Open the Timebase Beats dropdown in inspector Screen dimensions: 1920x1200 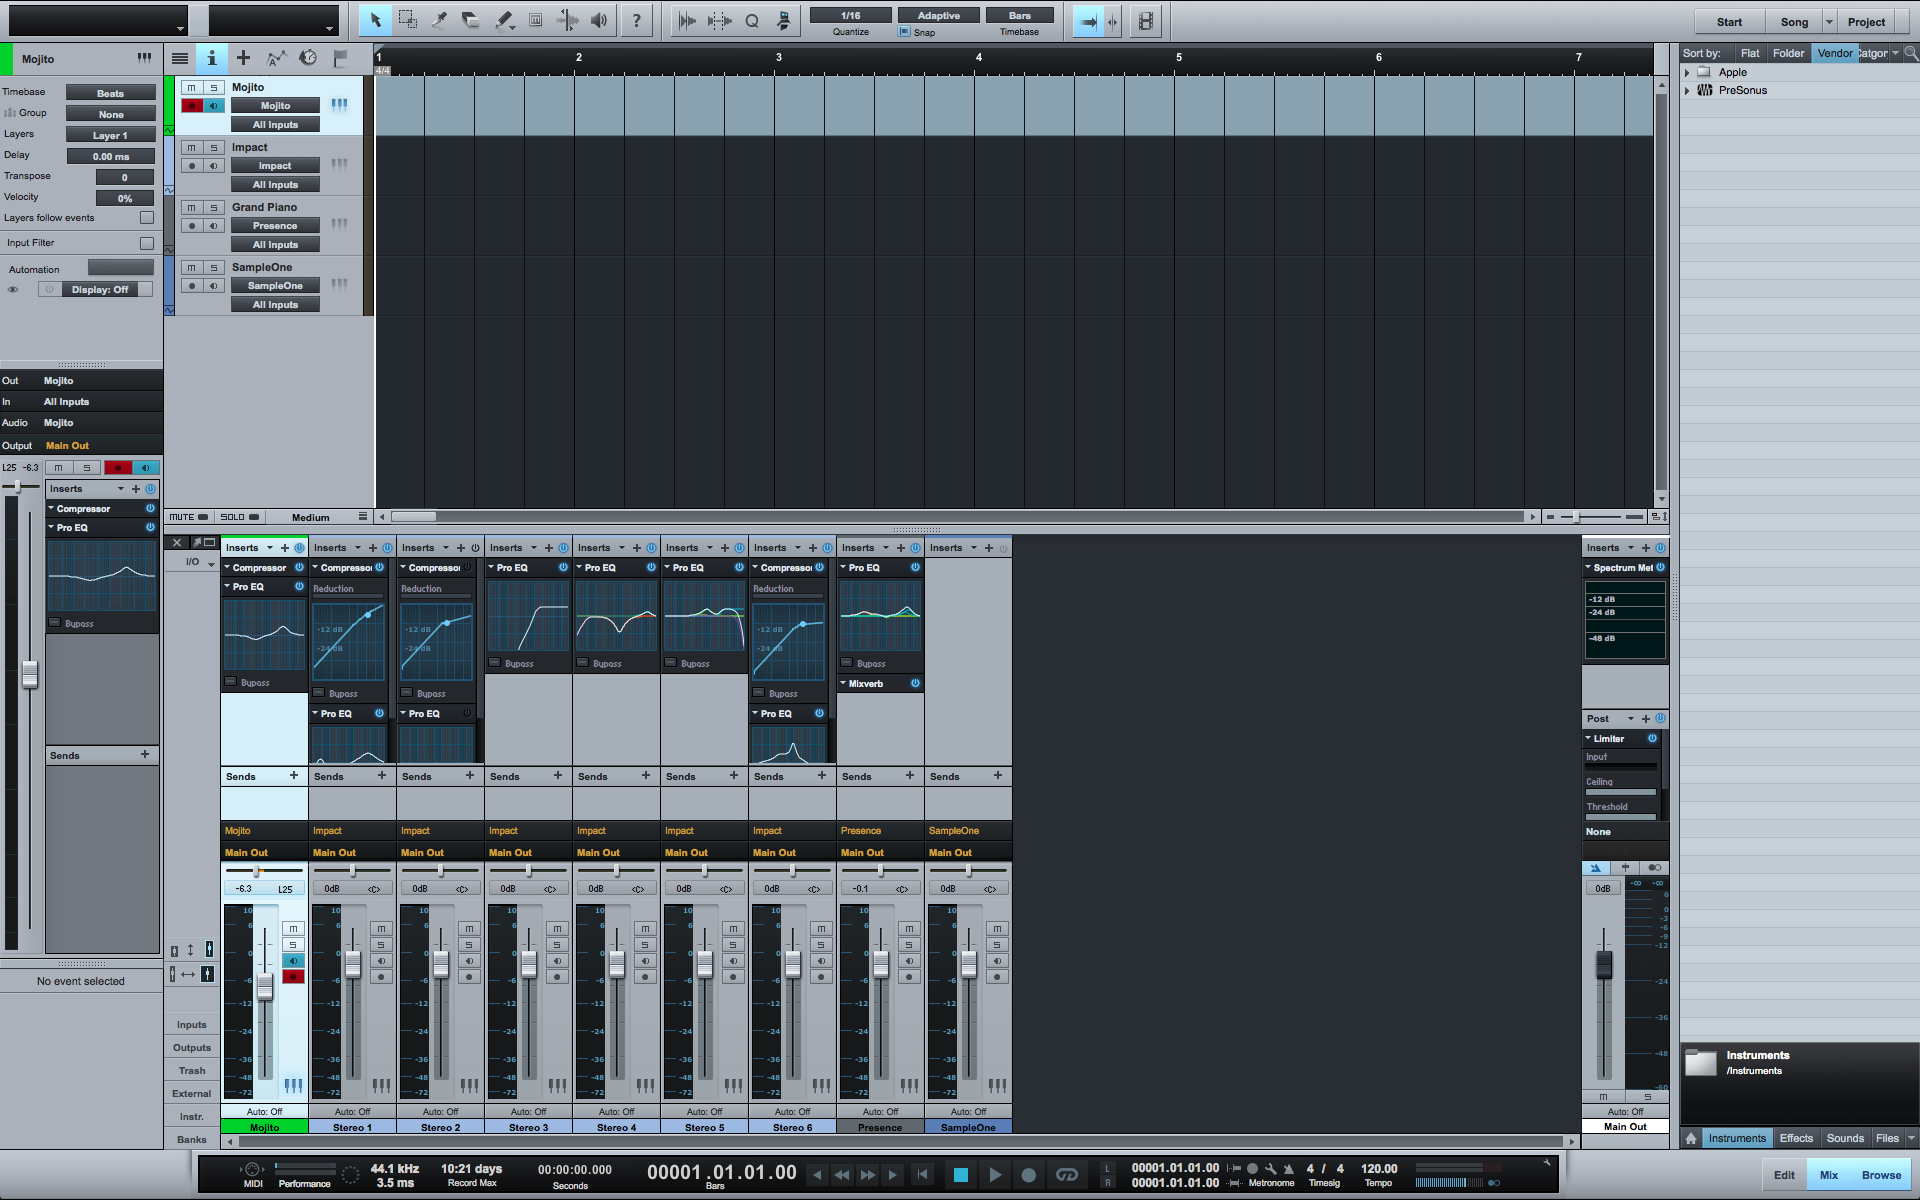(x=110, y=93)
